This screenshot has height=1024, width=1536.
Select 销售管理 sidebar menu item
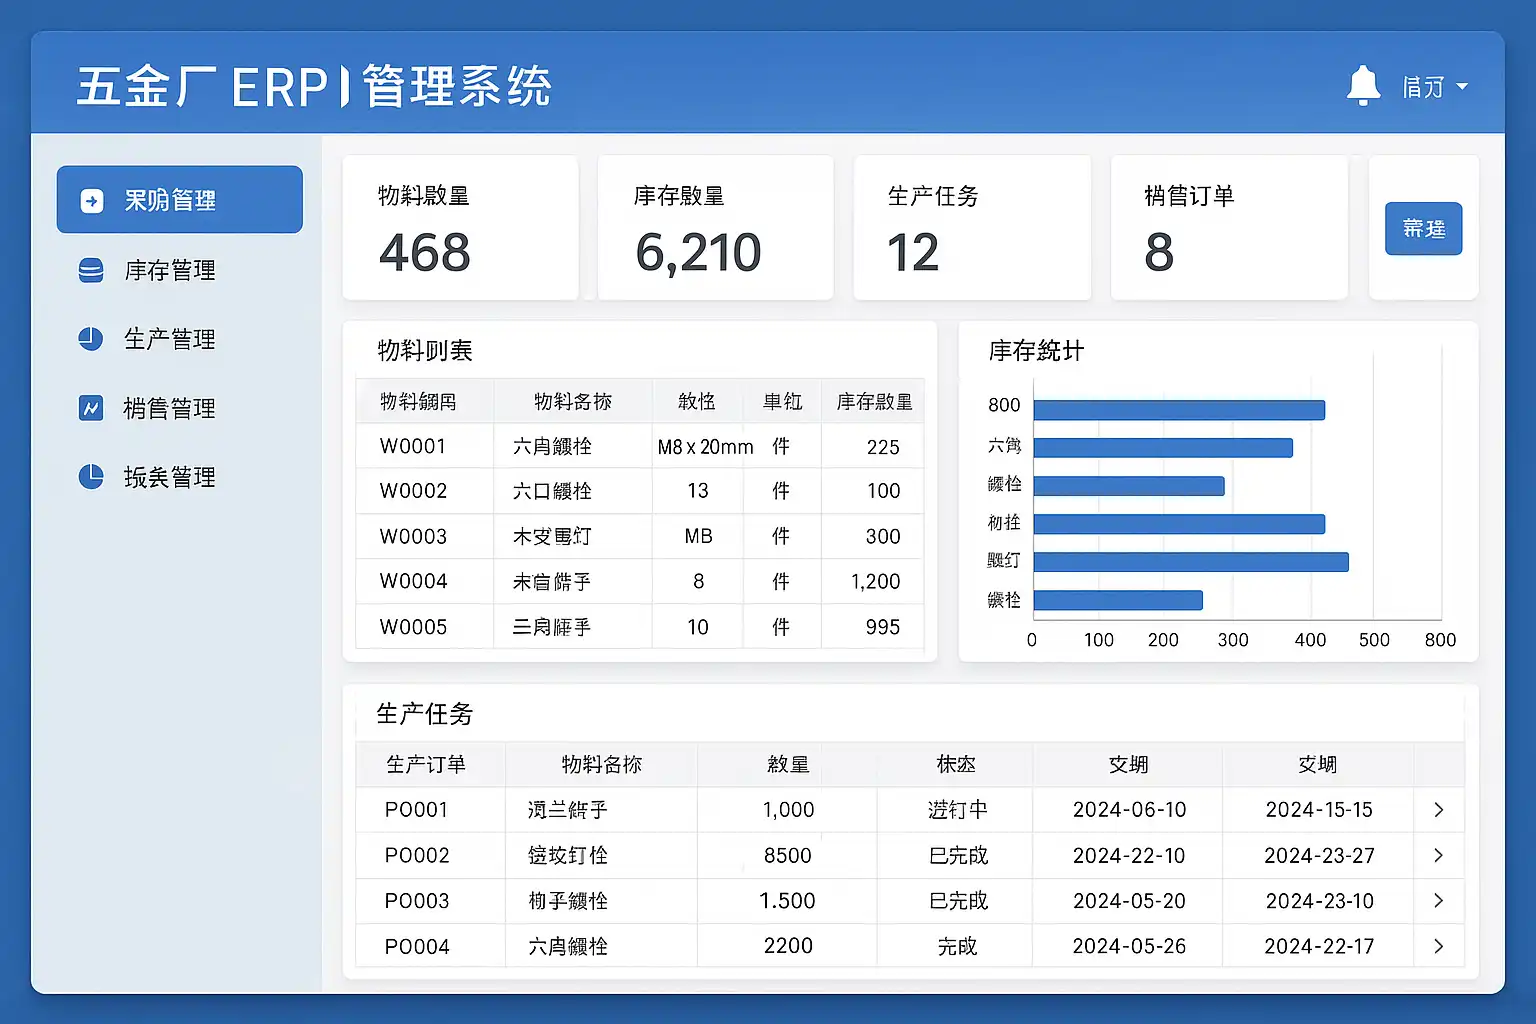click(x=169, y=408)
